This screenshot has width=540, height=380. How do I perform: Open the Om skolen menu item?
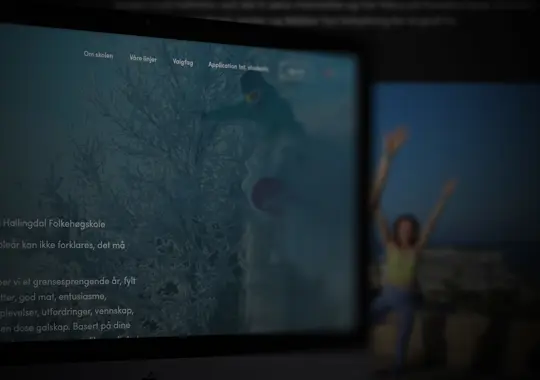point(98,55)
